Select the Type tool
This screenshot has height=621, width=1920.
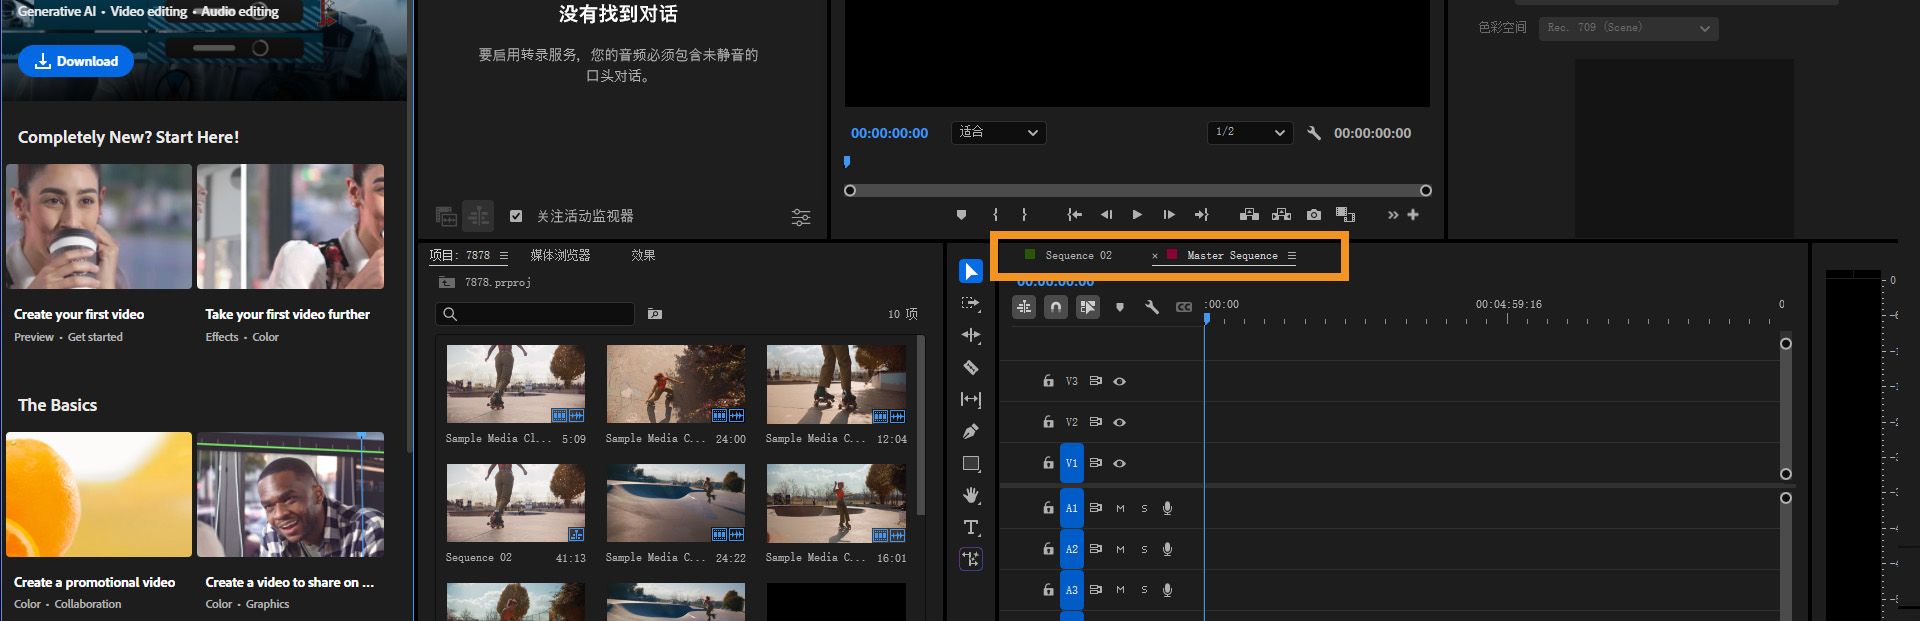tap(970, 527)
